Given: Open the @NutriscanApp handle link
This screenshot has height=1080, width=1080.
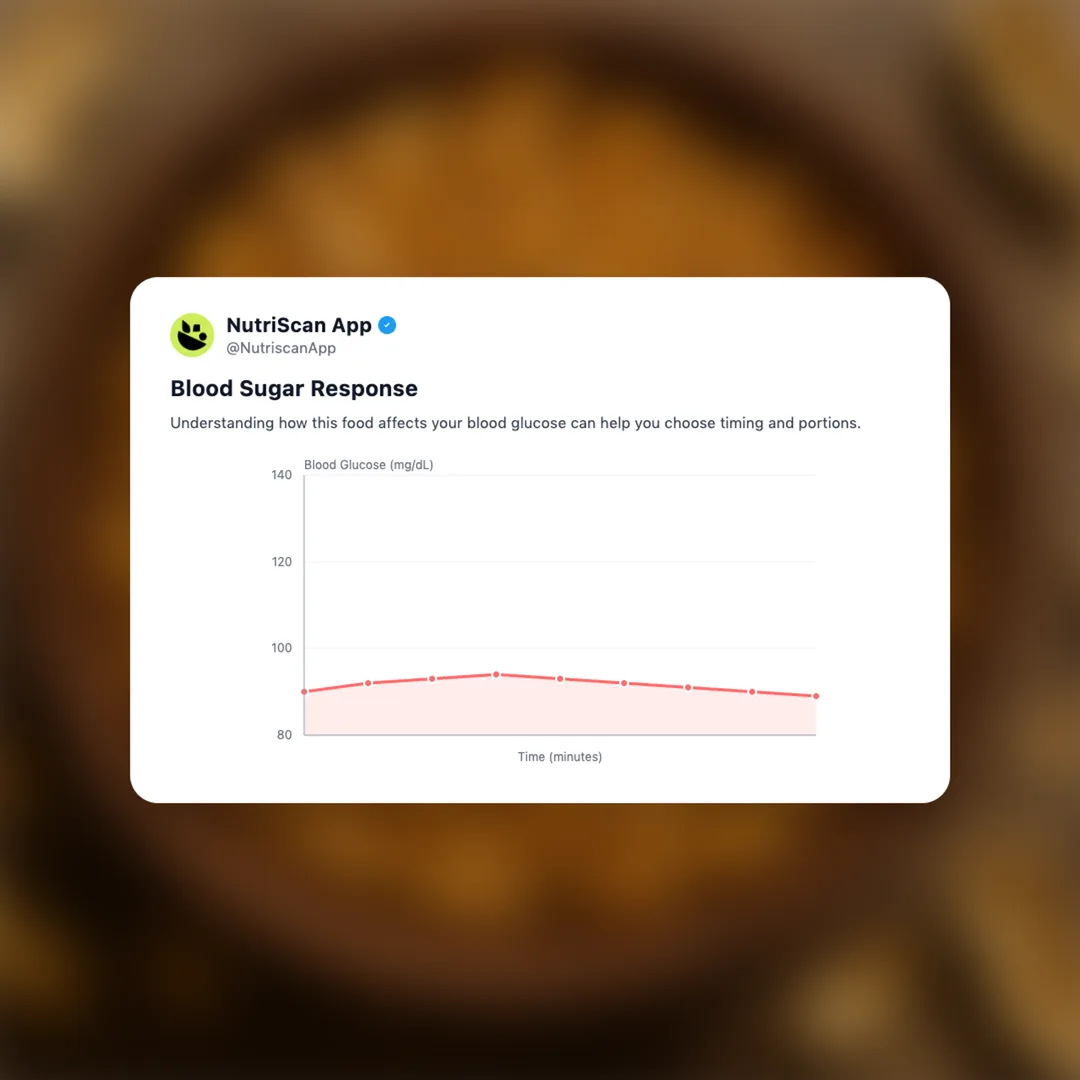Looking at the screenshot, I should tap(281, 348).
